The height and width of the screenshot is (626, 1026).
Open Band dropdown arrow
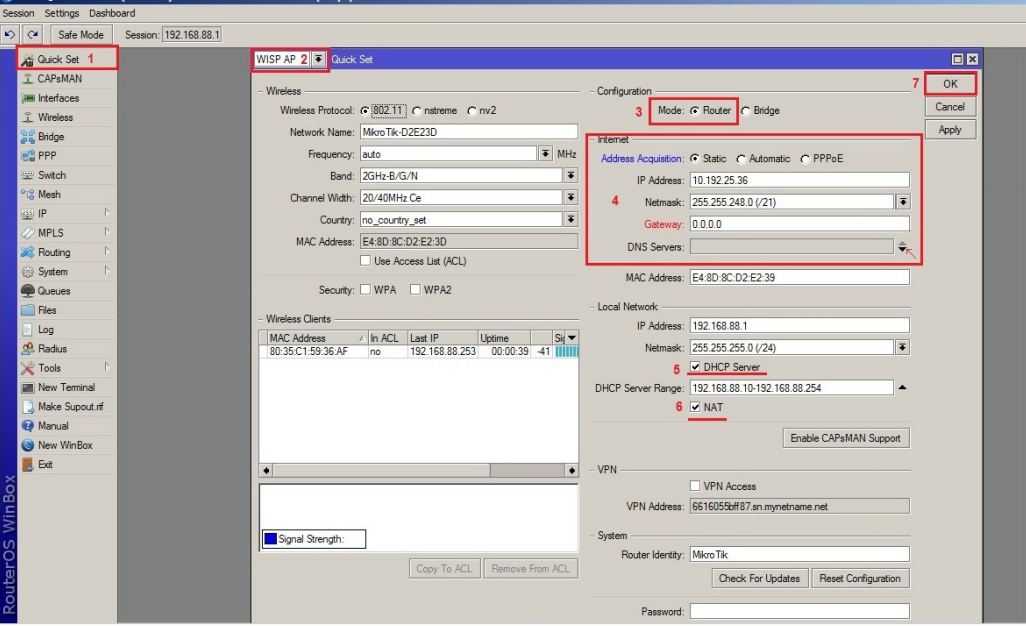571,175
